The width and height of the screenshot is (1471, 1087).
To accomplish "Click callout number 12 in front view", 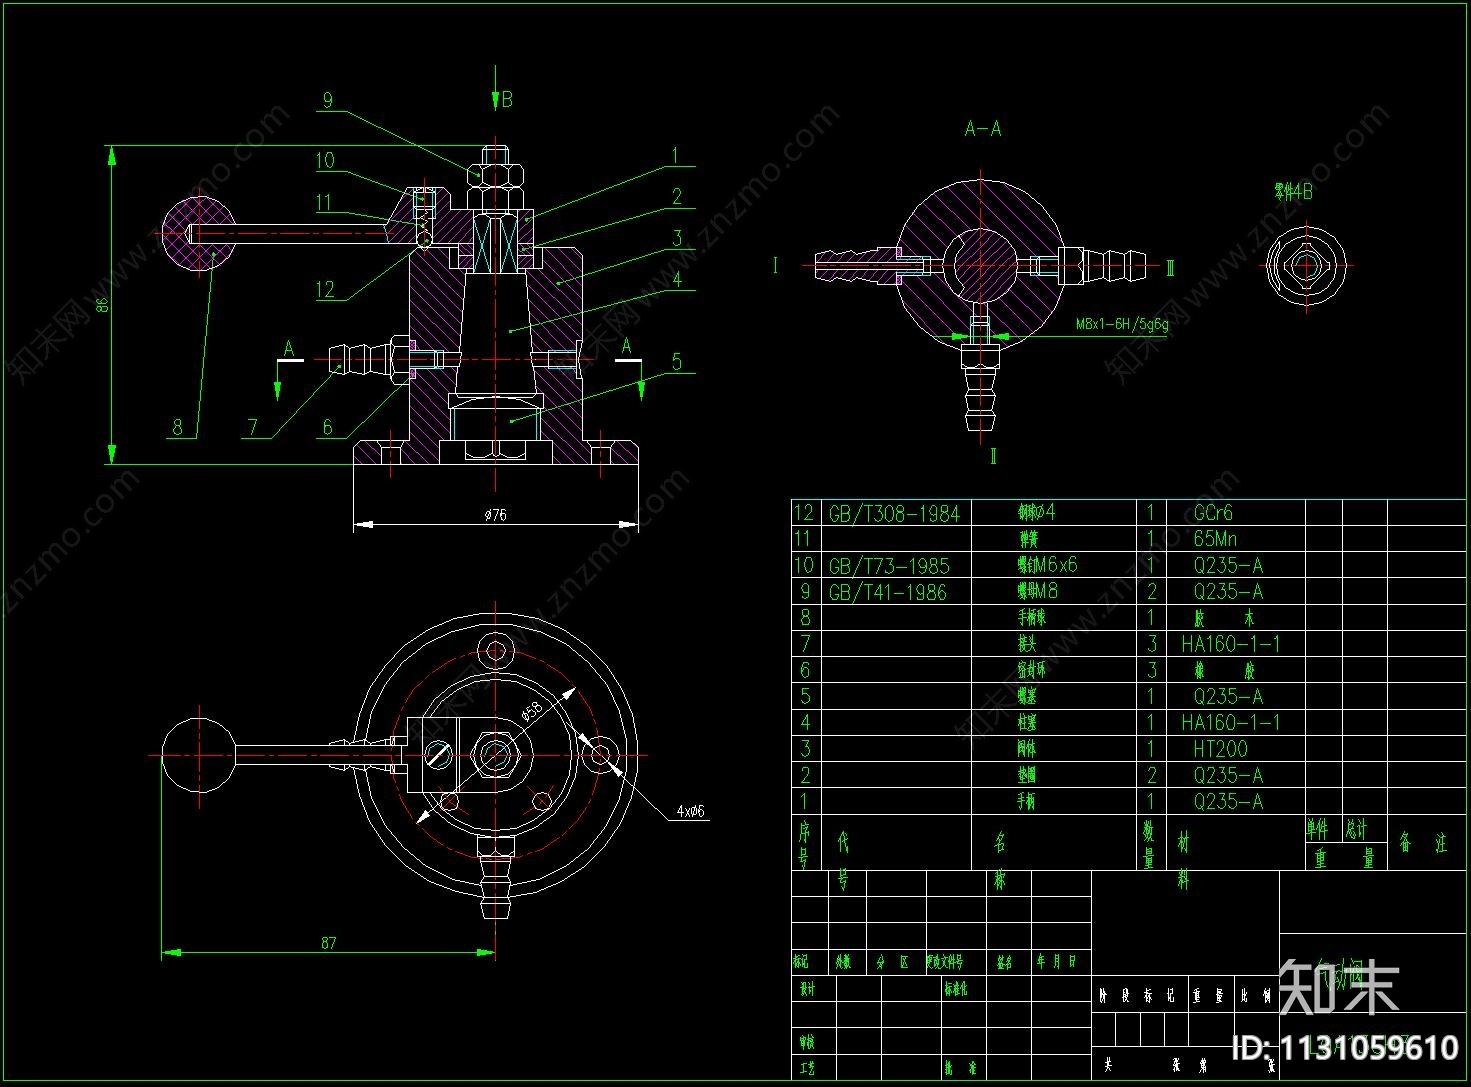I will [x=325, y=290].
